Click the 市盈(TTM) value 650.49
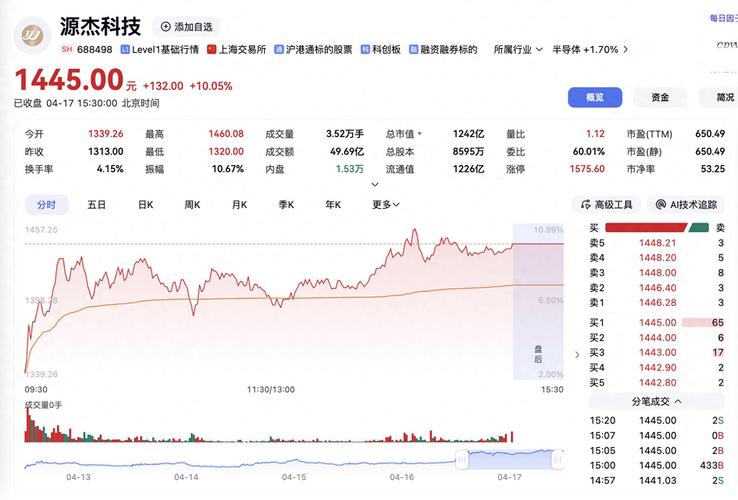The image size is (738, 500). click(710, 134)
